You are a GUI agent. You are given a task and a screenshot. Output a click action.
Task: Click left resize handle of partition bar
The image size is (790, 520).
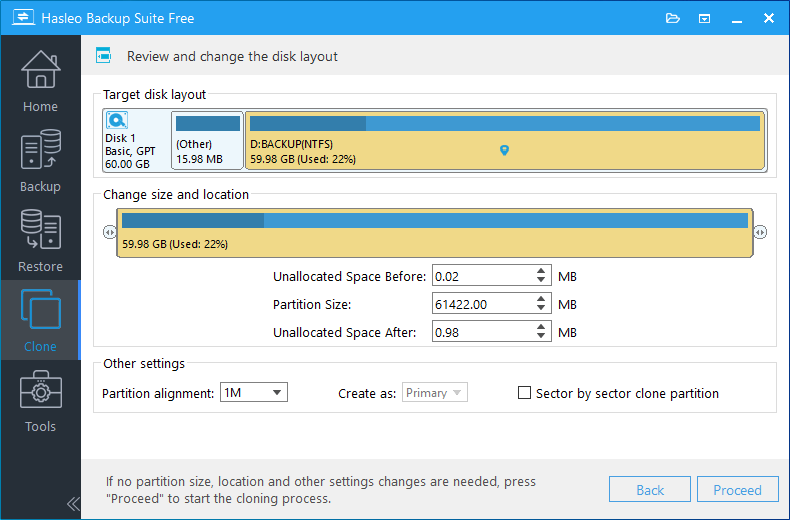109,232
